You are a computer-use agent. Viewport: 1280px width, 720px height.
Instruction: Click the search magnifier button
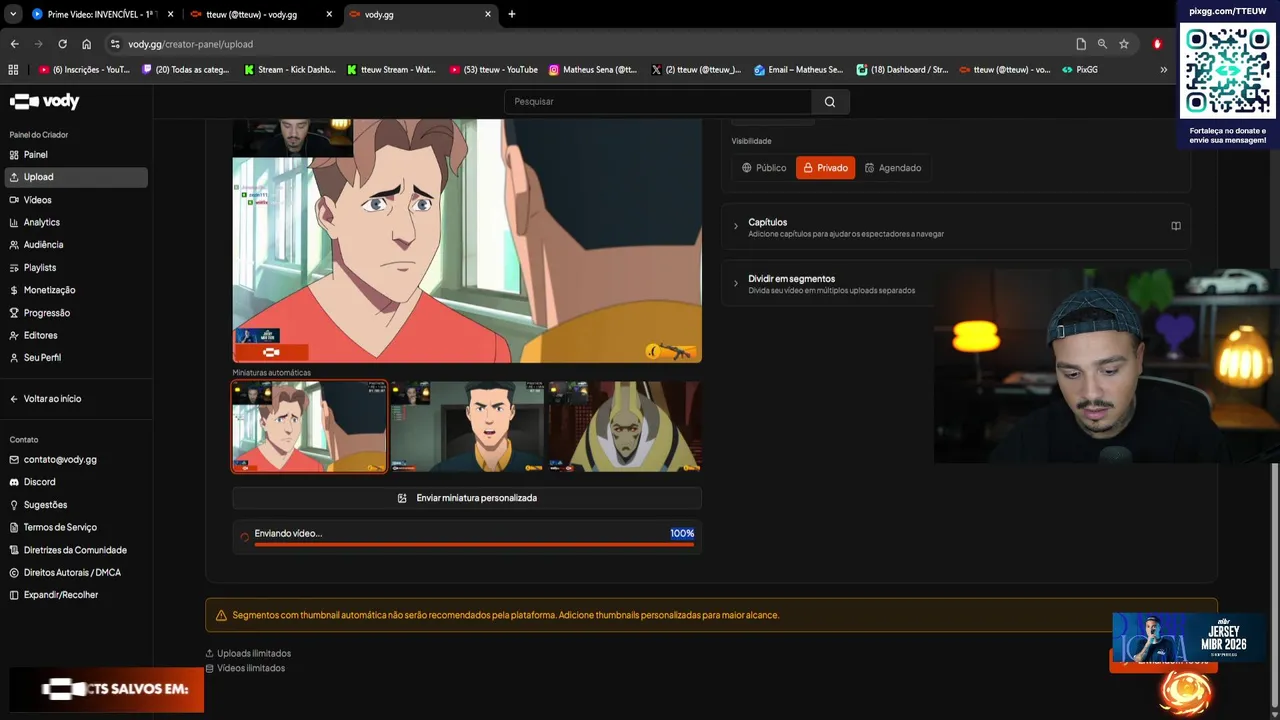click(x=830, y=101)
